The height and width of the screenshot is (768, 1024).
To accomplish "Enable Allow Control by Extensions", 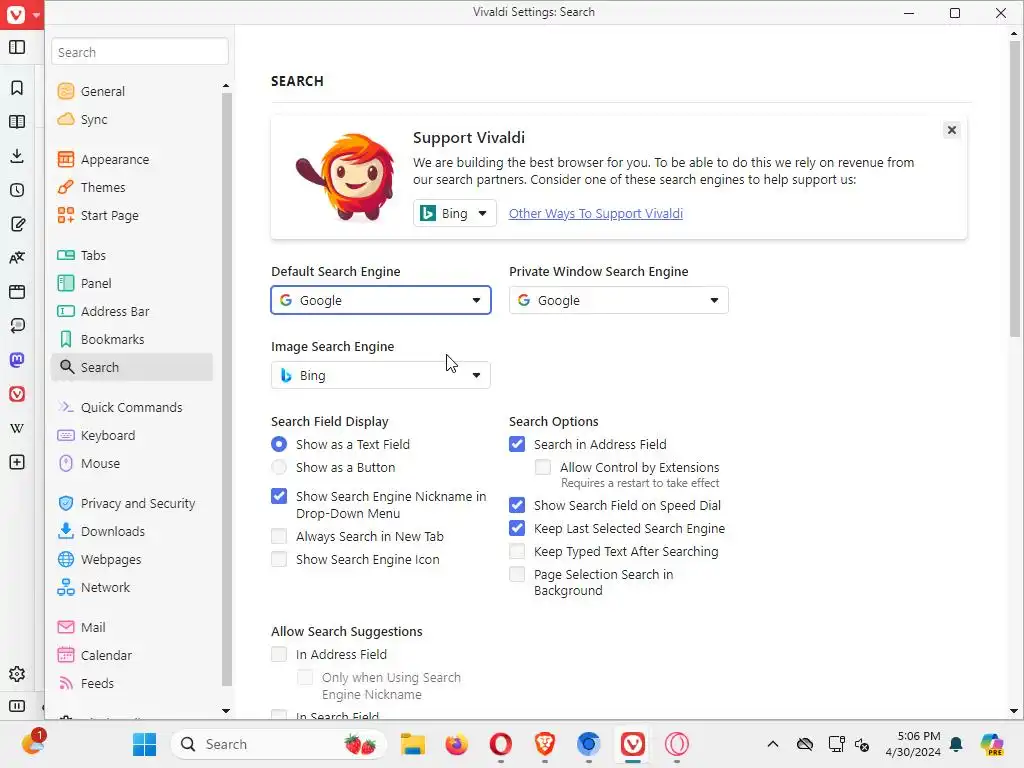I will pyautogui.click(x=543, y=467).
